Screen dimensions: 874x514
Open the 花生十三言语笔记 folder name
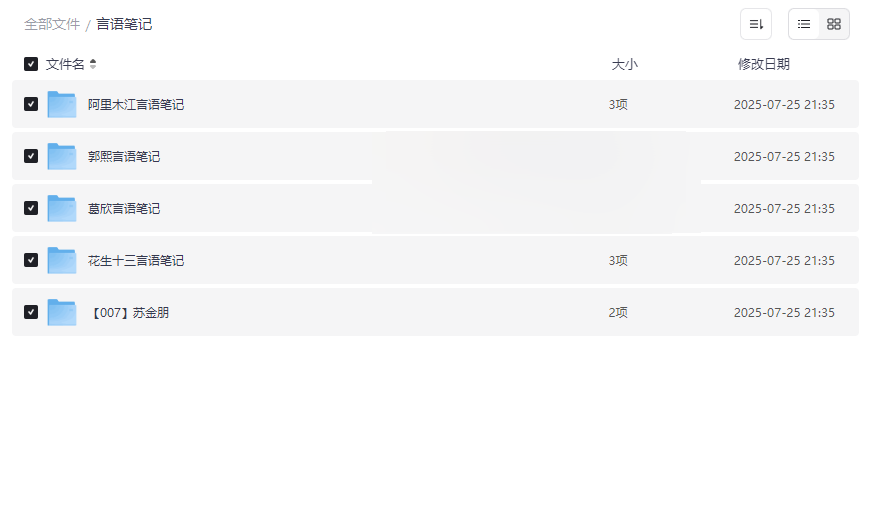click(136, 260)
